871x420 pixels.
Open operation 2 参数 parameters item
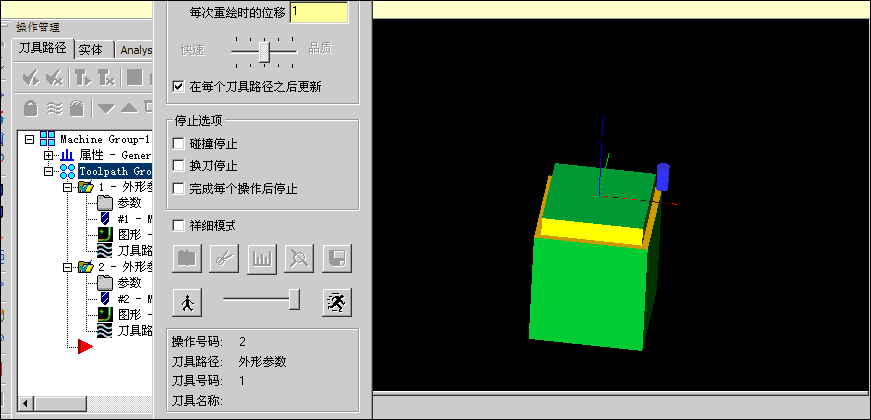pyautogui.click(x=129, y=283)
